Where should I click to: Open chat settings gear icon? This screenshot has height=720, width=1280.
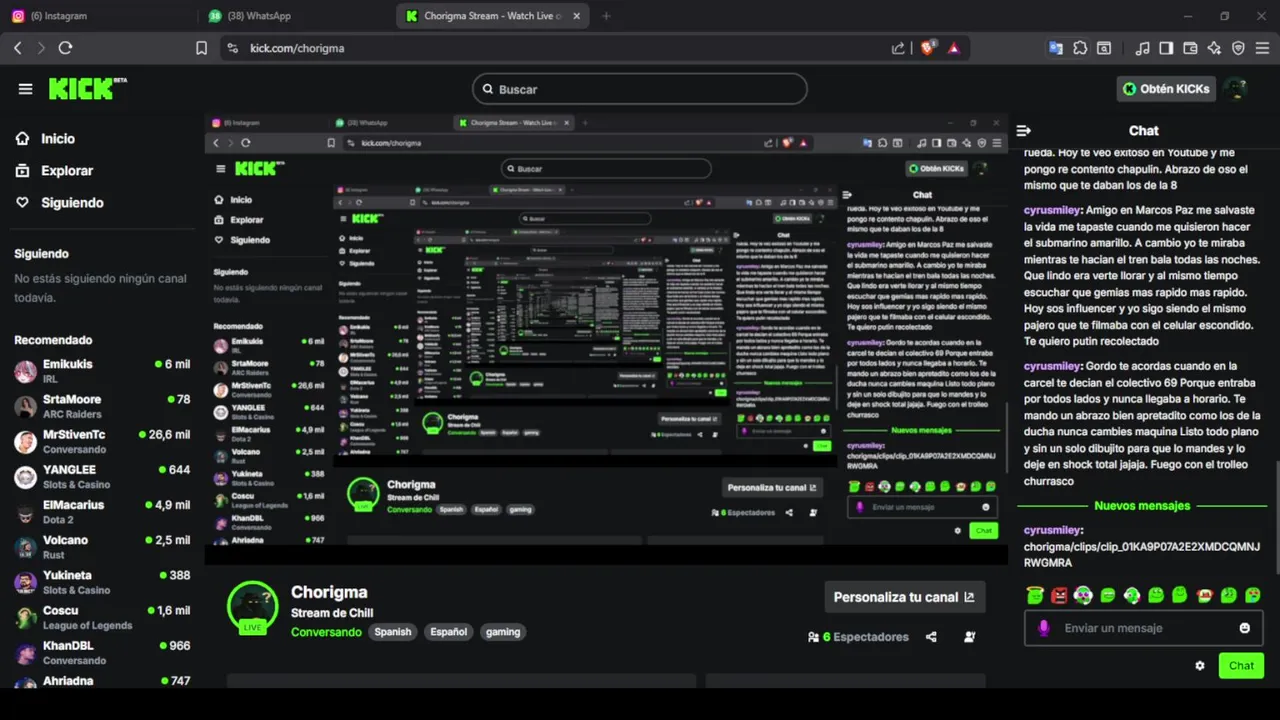(1199, 665)
